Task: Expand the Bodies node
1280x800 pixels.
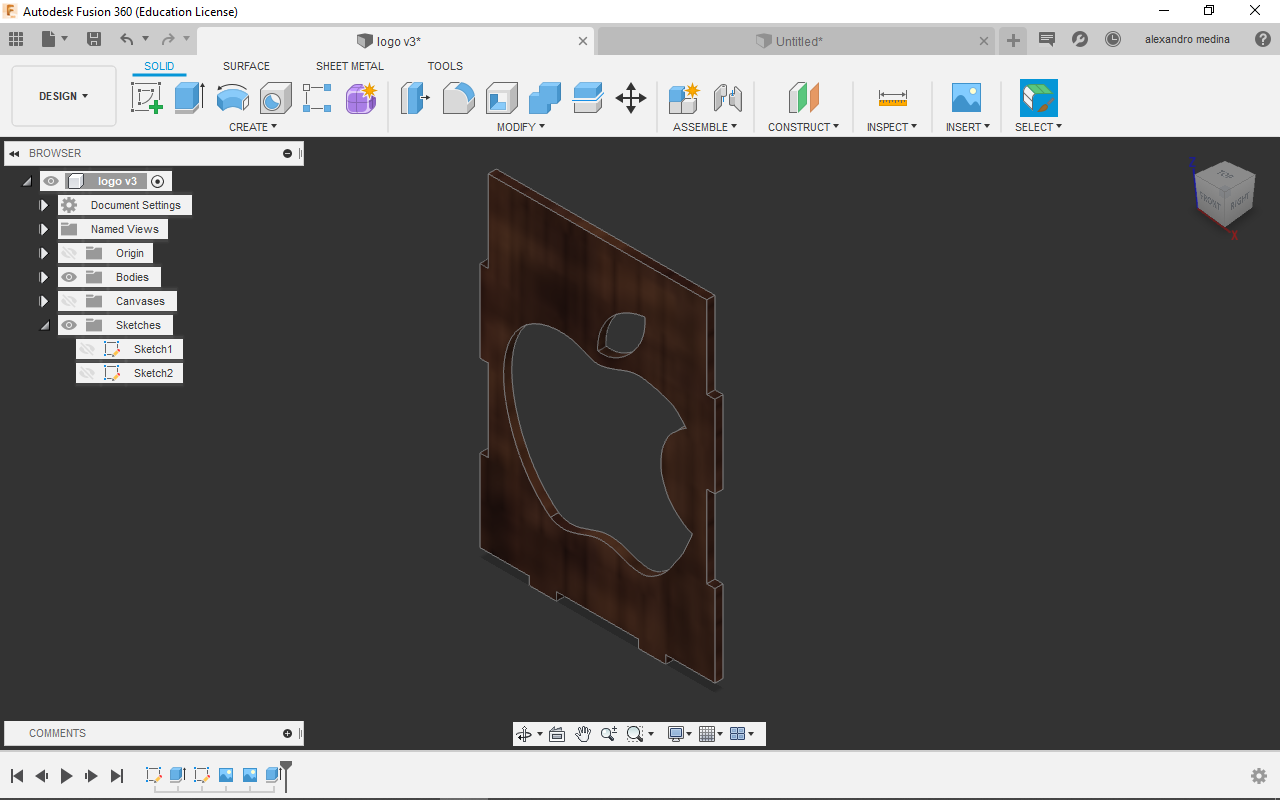Action: point(44,277)
